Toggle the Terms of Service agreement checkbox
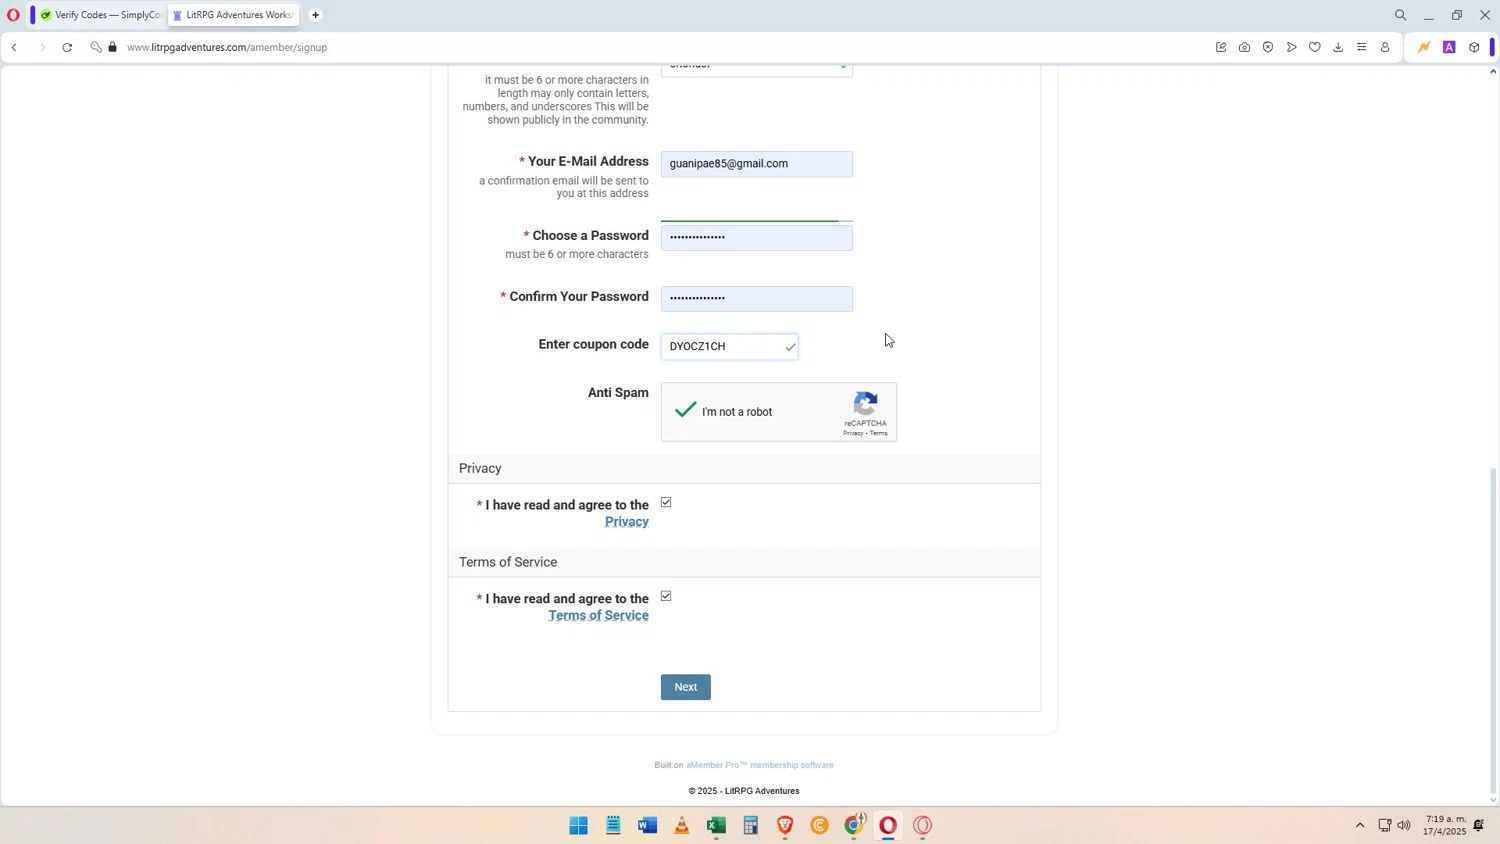This screenshot has height=844, width=1500. (x=666, y=596)
